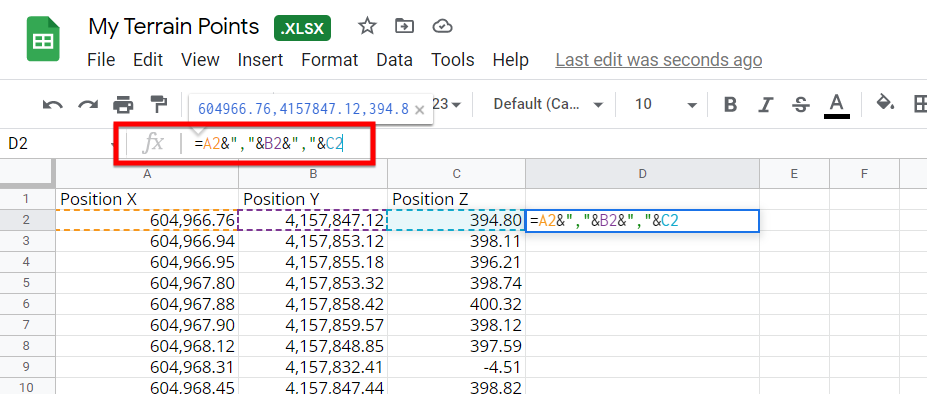Select row 1 header
Screen dimensions: 927x394
pyautogui.click(x=27, y=199)
